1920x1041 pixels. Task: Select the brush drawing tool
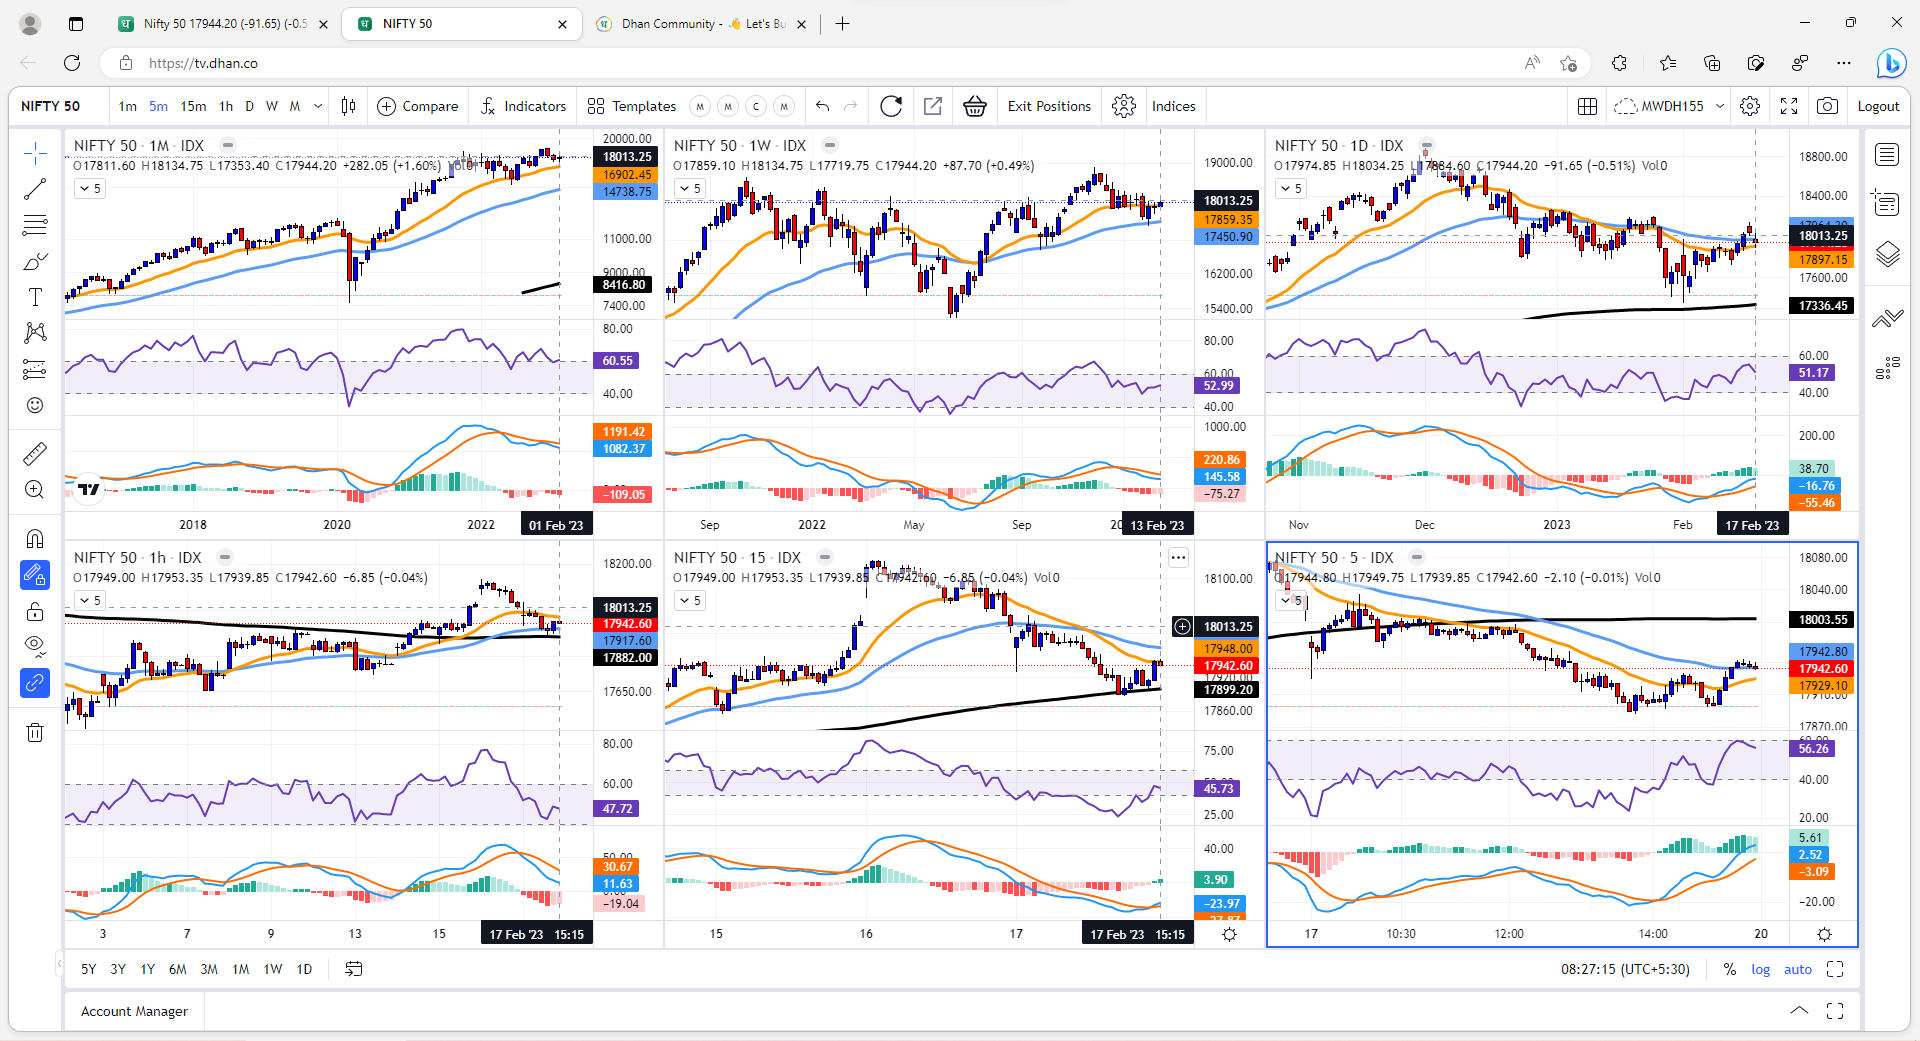[35, 261]
